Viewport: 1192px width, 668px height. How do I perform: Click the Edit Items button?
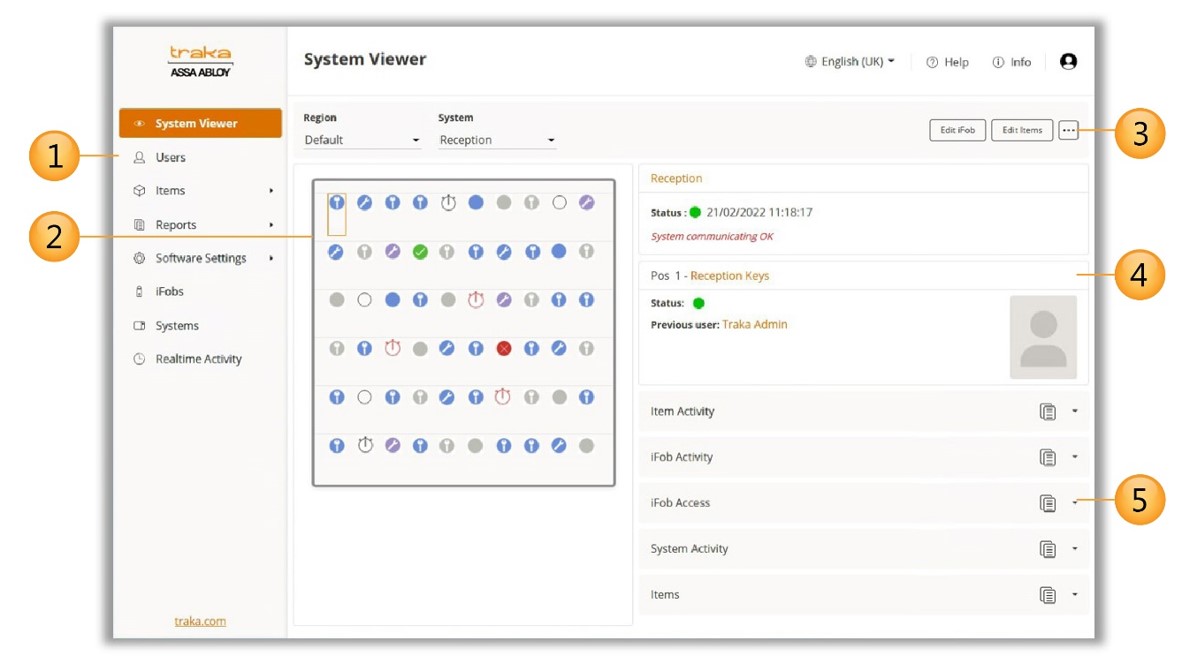point(1021,130)
